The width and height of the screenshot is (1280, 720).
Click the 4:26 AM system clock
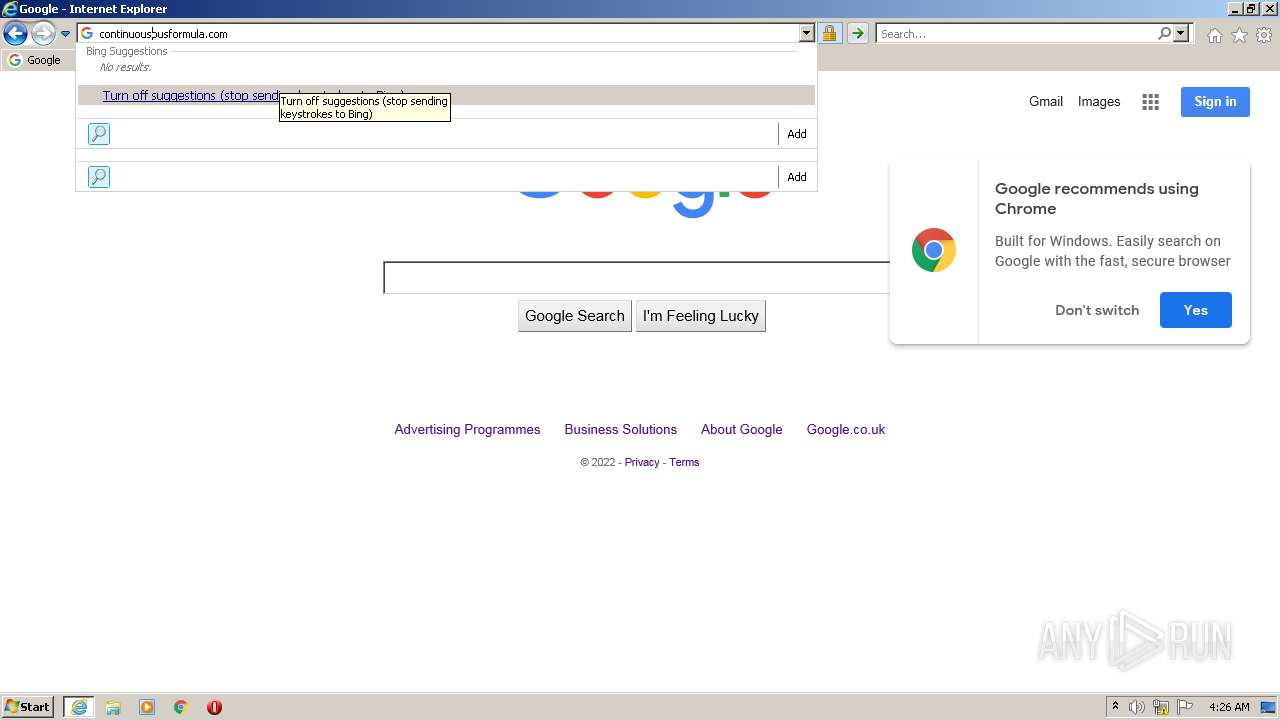click(x=1229, y=707)
